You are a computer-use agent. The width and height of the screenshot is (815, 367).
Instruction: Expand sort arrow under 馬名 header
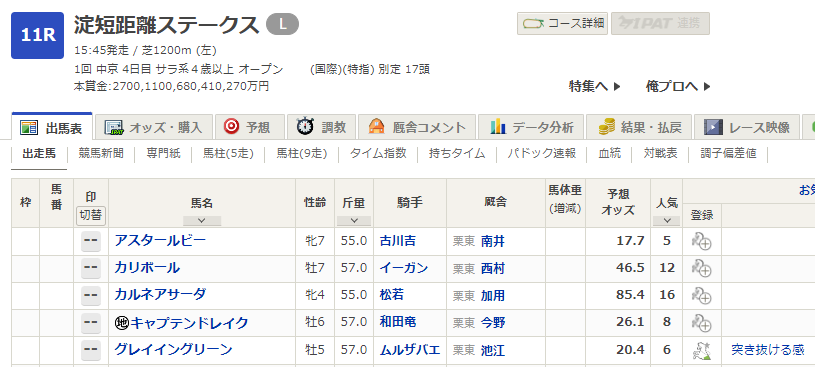[x=202, y=220]
